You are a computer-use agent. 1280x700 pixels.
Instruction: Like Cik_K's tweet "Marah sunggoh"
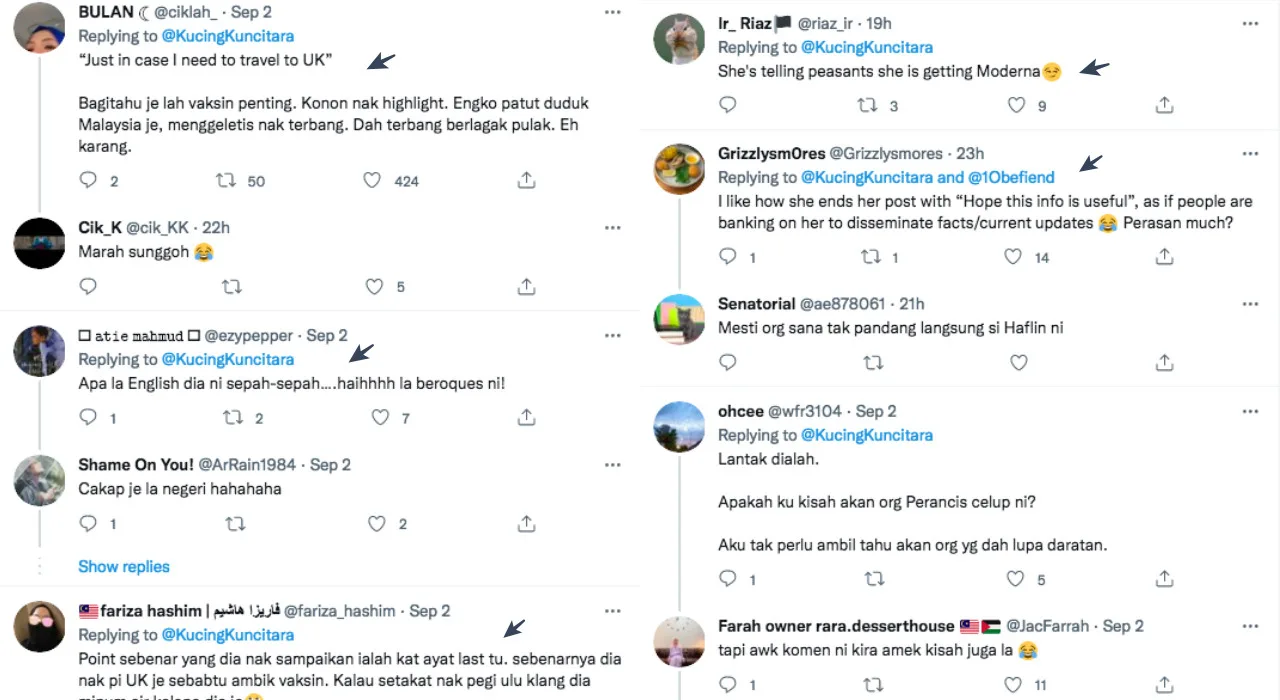374,286
